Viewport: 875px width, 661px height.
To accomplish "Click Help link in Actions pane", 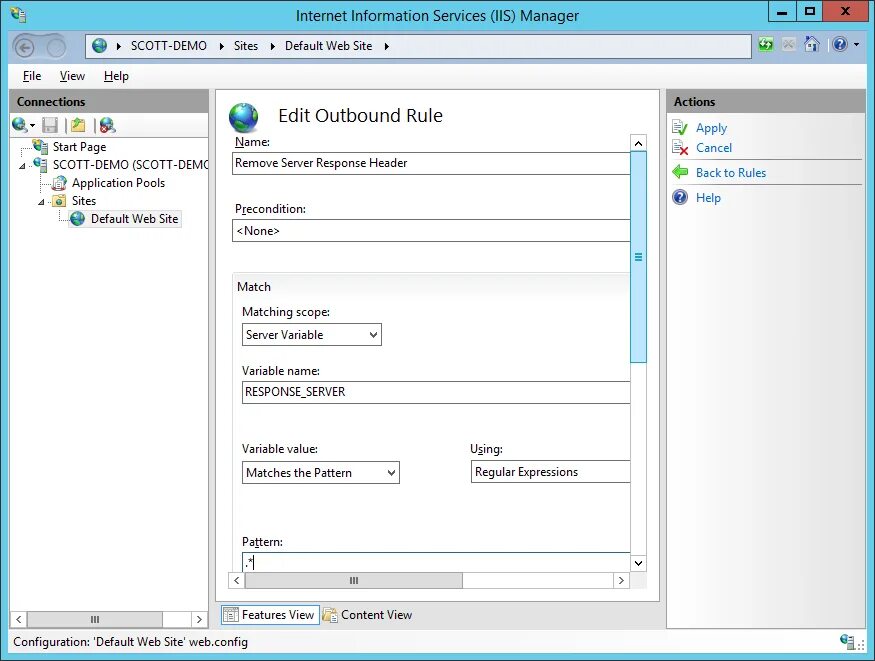I will (x=708, y=197).
